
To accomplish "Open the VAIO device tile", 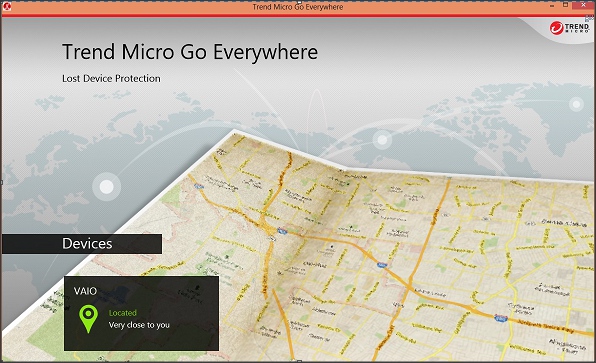I will [x=141, y=313].
